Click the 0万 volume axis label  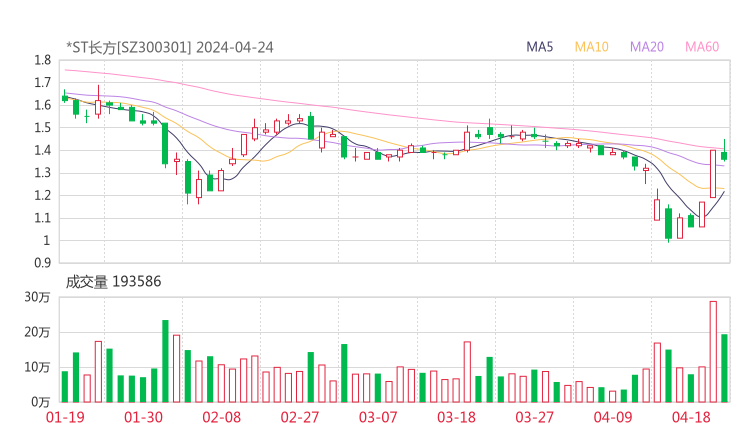click(41, 402)
